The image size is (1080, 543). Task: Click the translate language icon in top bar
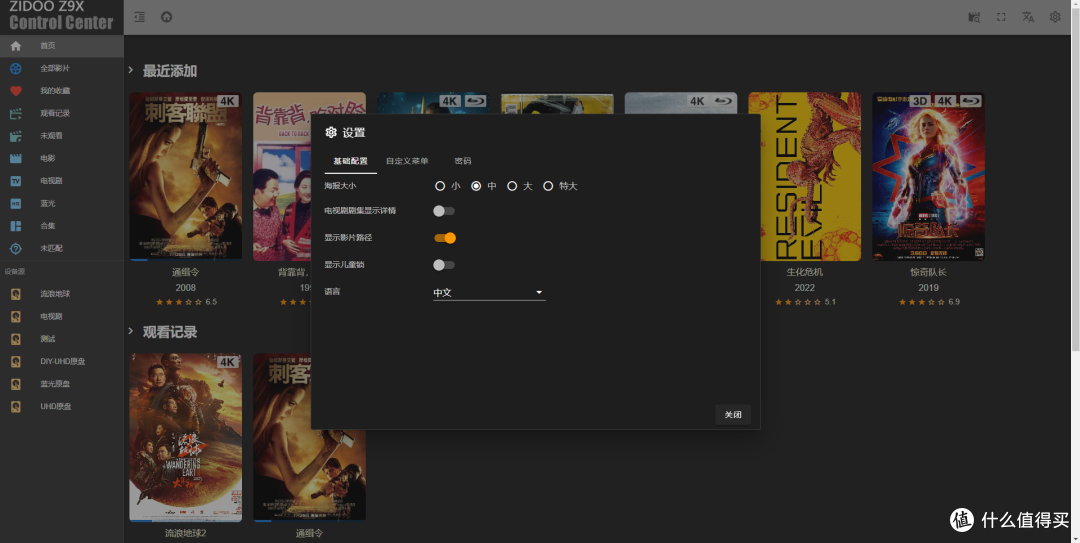pos(1028,17)
